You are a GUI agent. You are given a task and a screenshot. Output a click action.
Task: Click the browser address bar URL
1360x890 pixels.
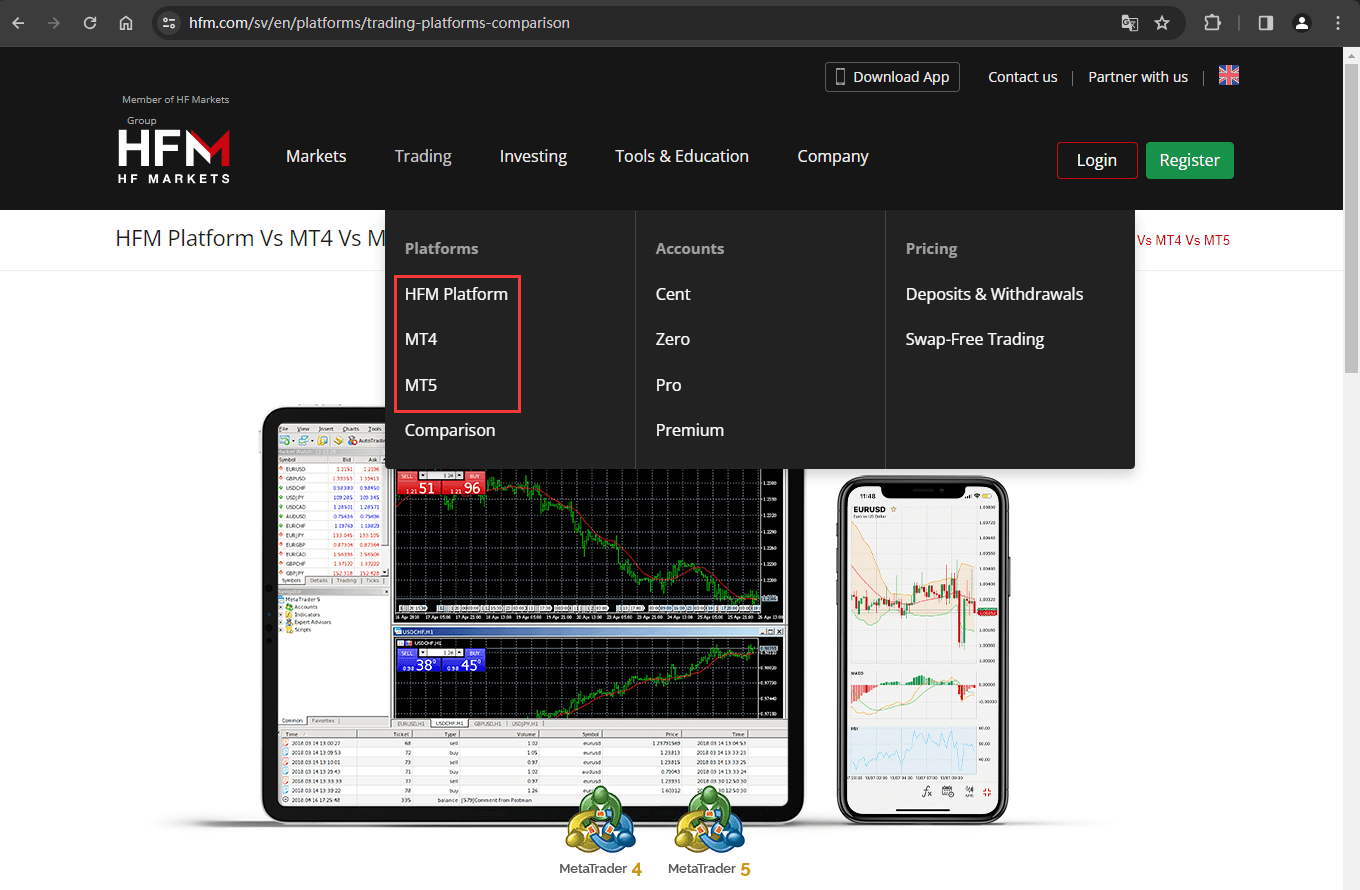coord(379,22)
